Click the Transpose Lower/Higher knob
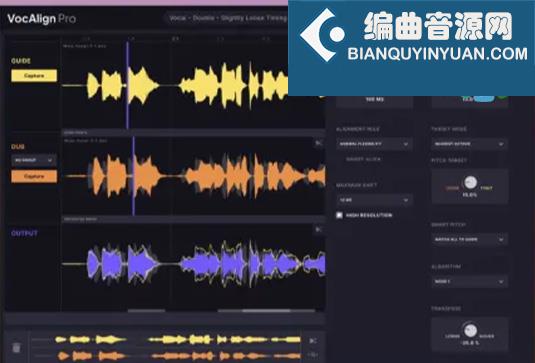Image resolution: width=535 pixels, height=363 pixels. (x=470, y=331)
